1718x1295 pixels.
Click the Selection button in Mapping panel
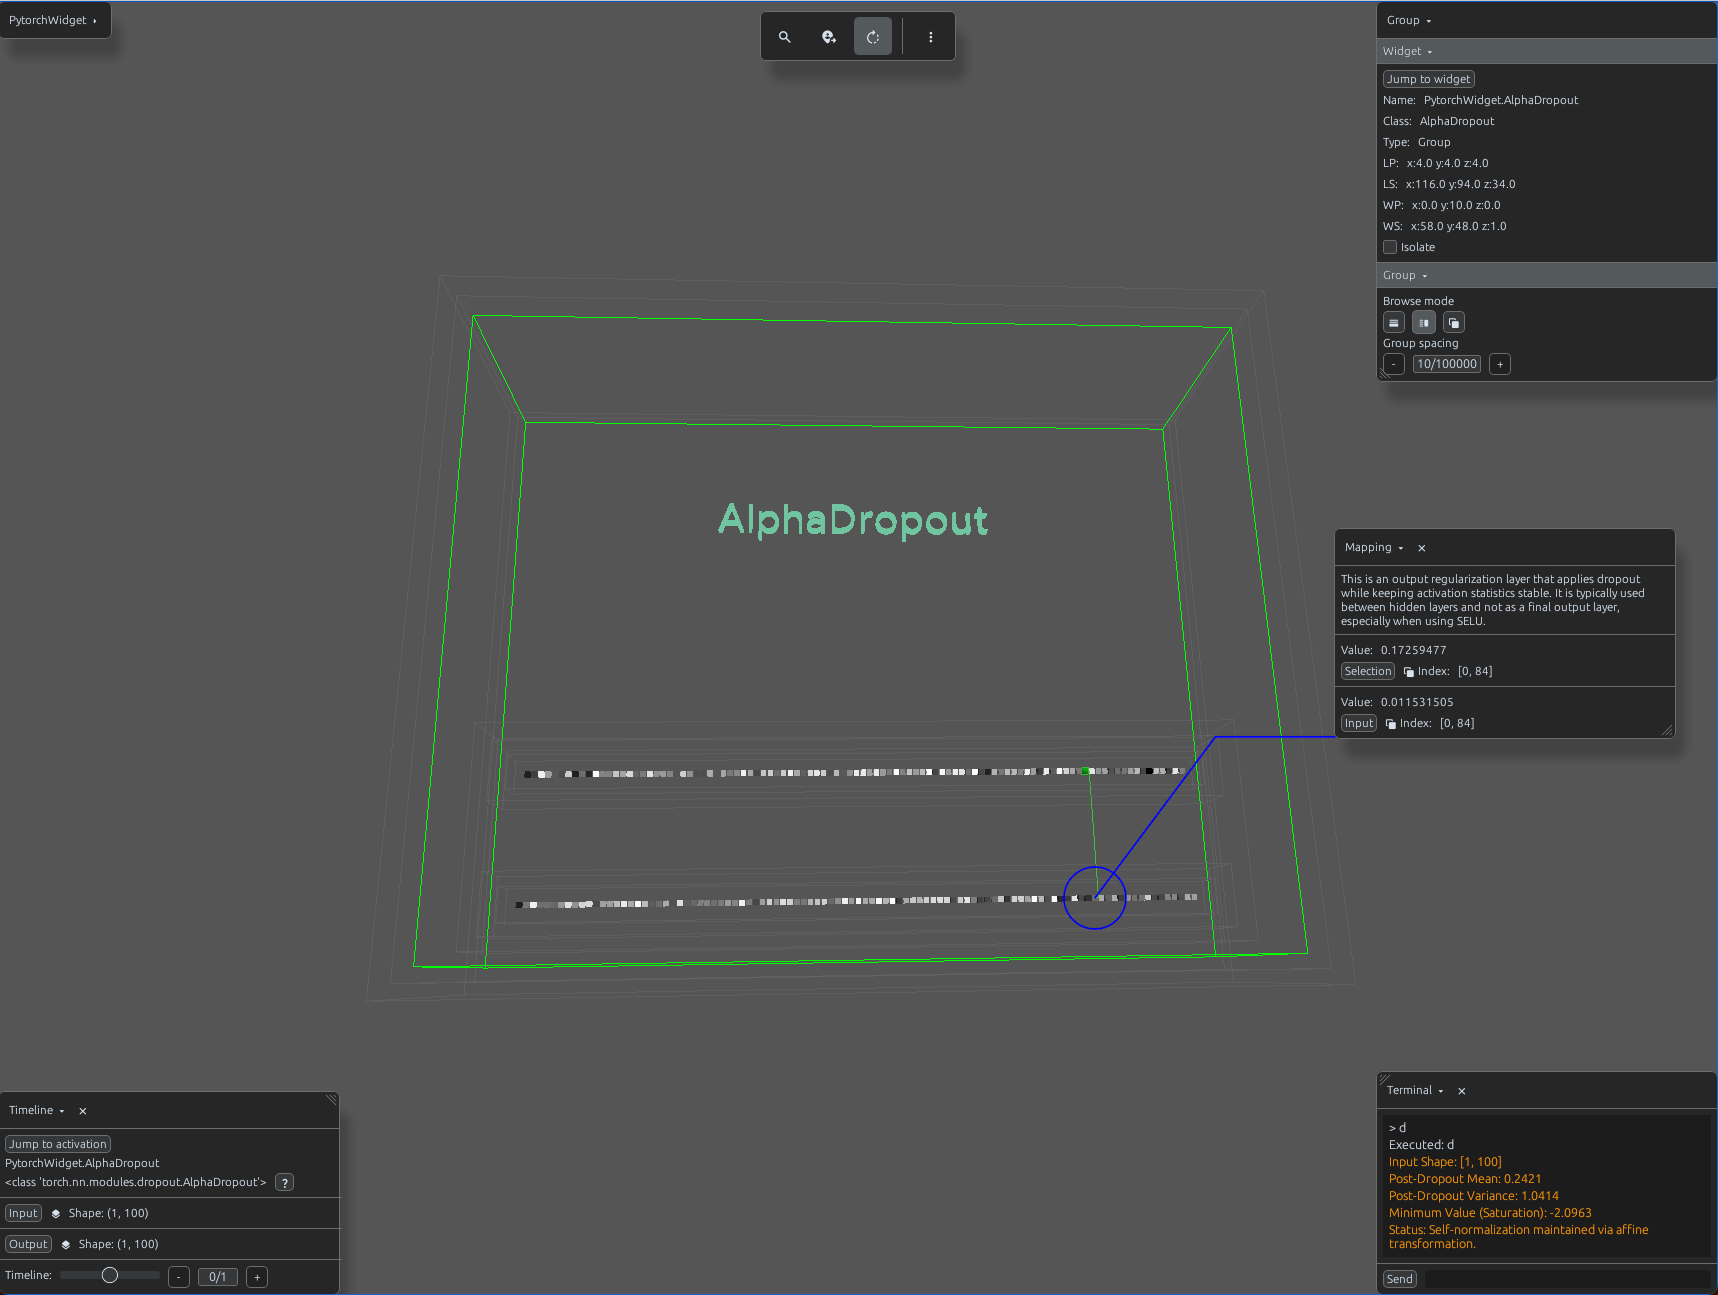(1367, 671)
